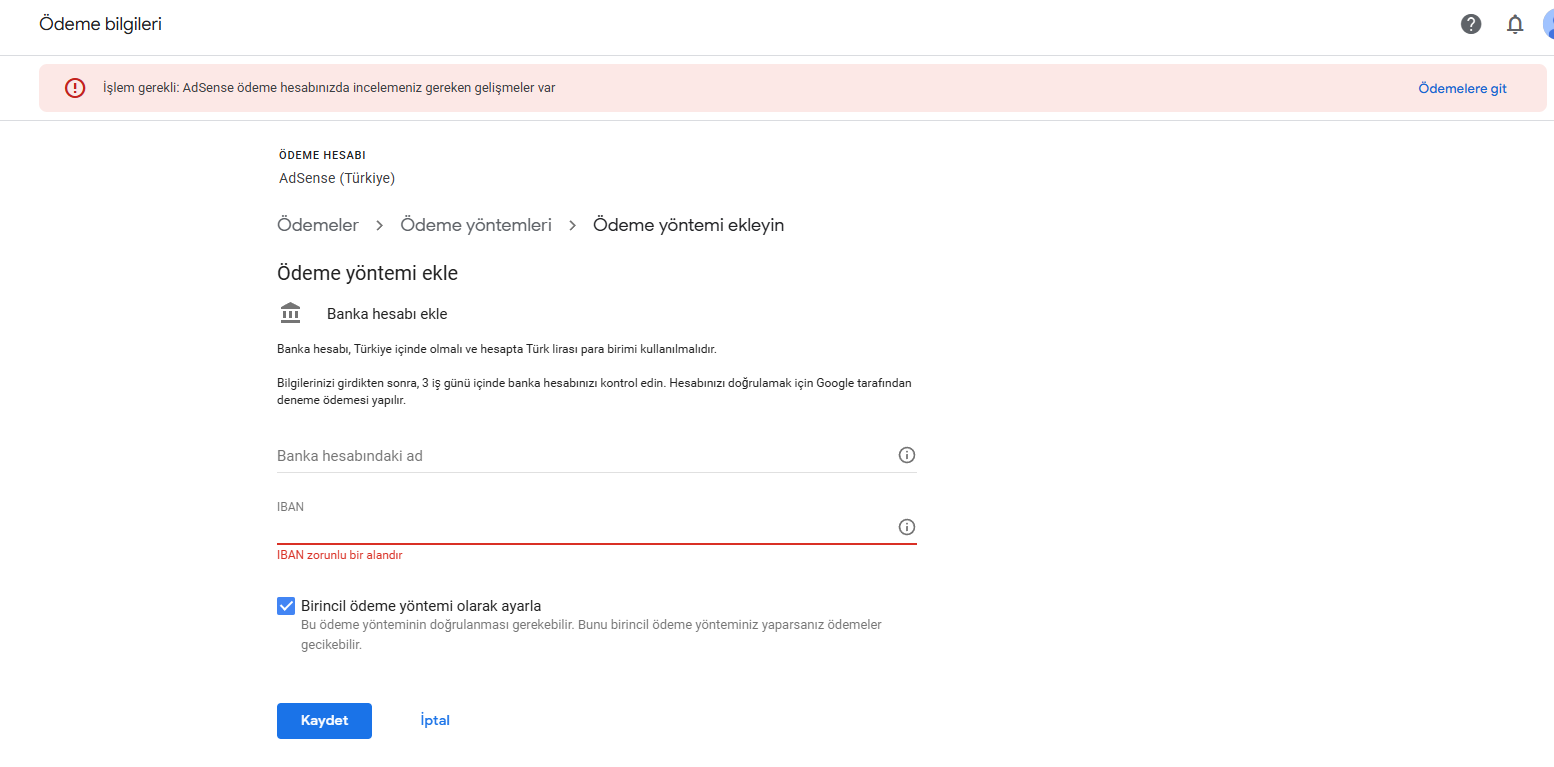Viewport: 1554px width, 767px height.
Task: Click the chevron after Ödeme yöntemleri breadcrumb
Action: [573, 226]
